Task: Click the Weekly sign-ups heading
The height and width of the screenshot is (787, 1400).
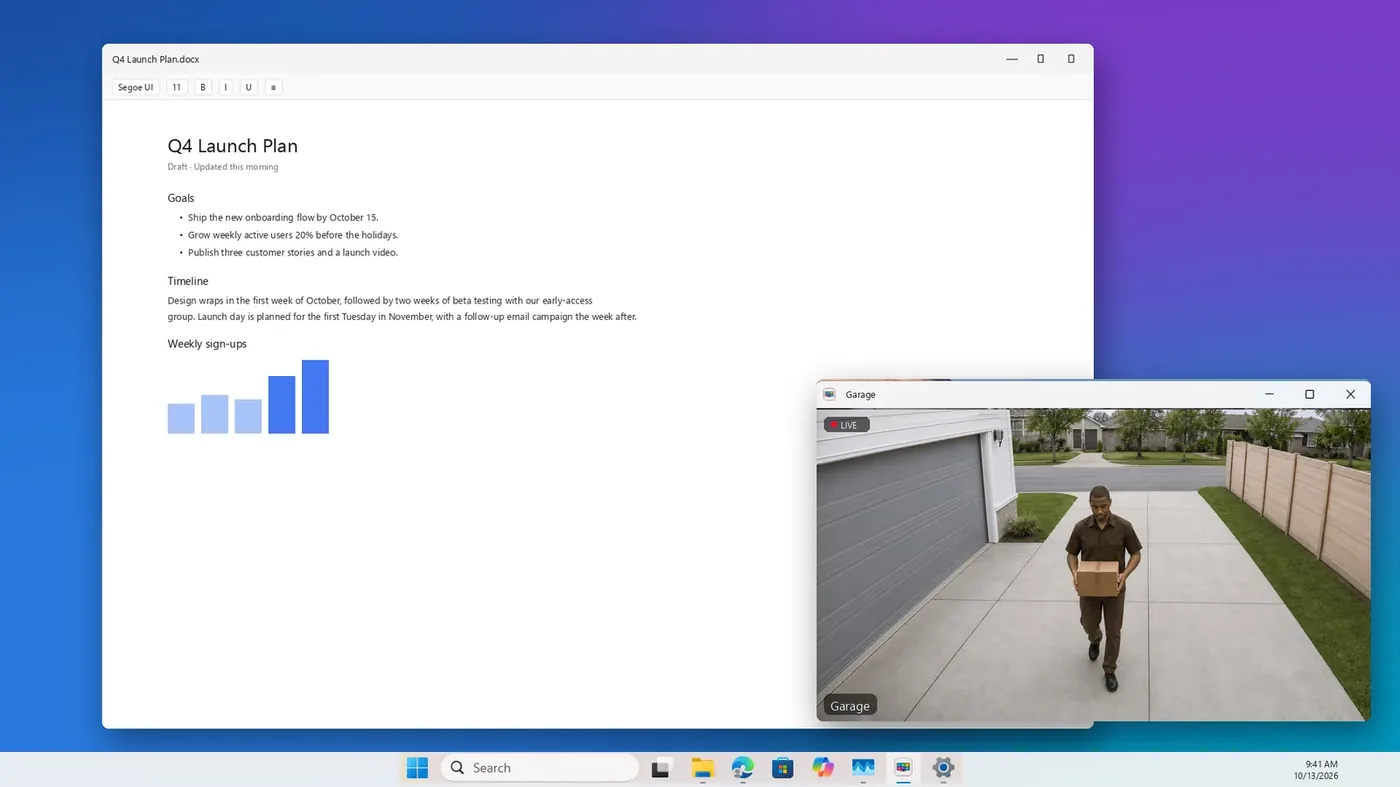Action: (x=207, y=344)
